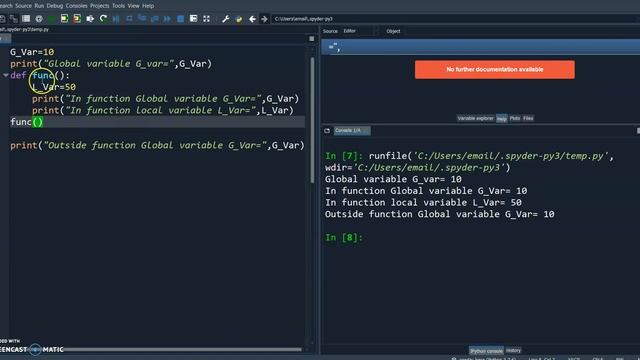Run the file with green play icon

coord(51,19)
